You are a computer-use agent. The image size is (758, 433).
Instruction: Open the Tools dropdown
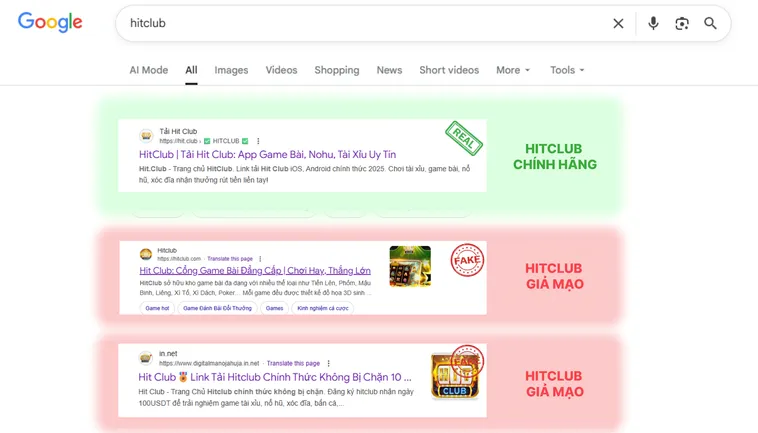tap(567, 70)
